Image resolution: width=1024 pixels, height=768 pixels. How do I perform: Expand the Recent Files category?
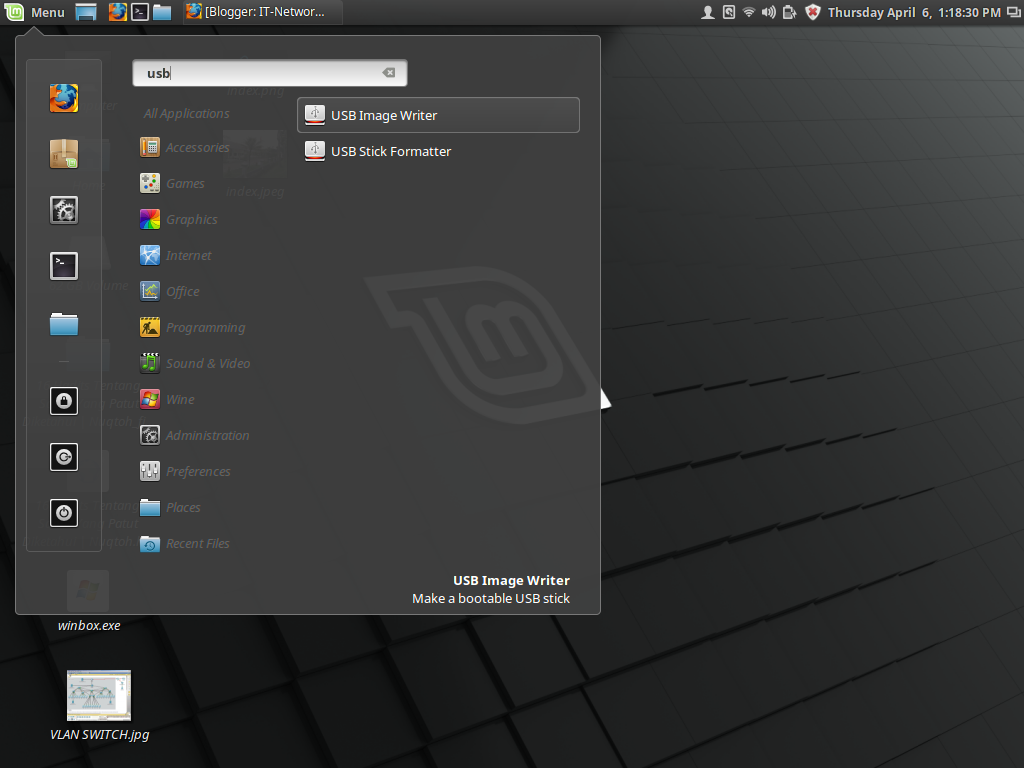tap(196, 543)
